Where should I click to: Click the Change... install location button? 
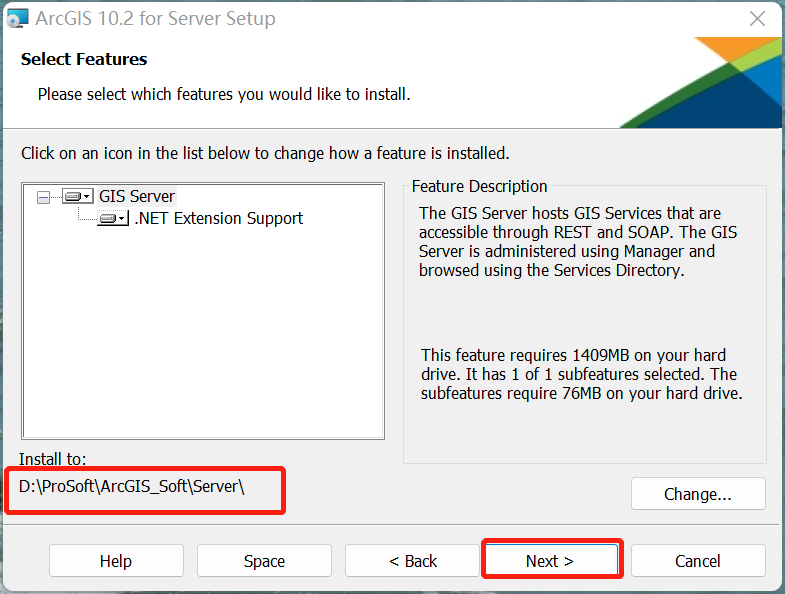[698, 494]
